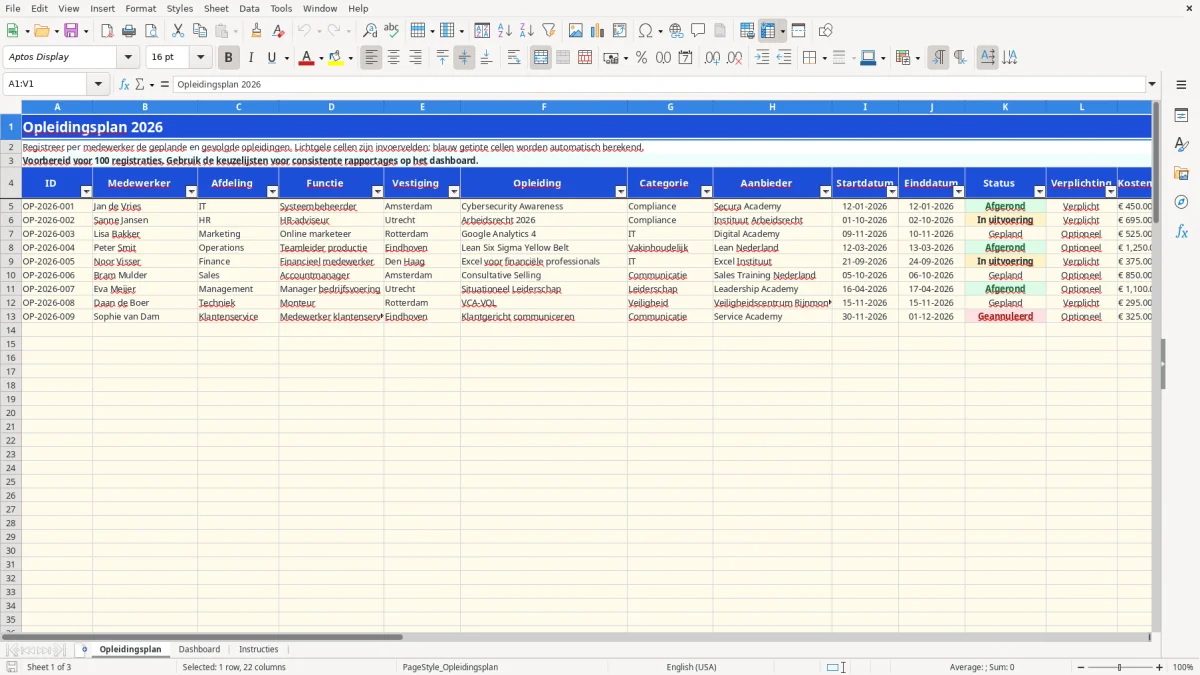Apply the red font color

(x=305, y=58)
